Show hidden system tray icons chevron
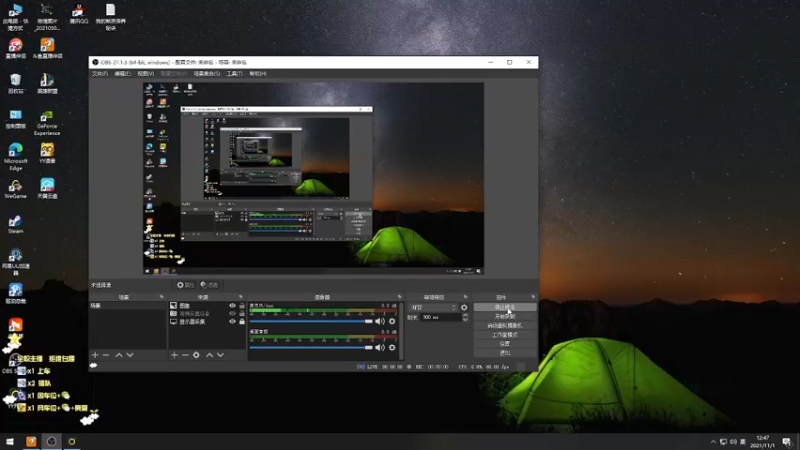The width and height of the screenshot is (800, 450). coord(713,442)
